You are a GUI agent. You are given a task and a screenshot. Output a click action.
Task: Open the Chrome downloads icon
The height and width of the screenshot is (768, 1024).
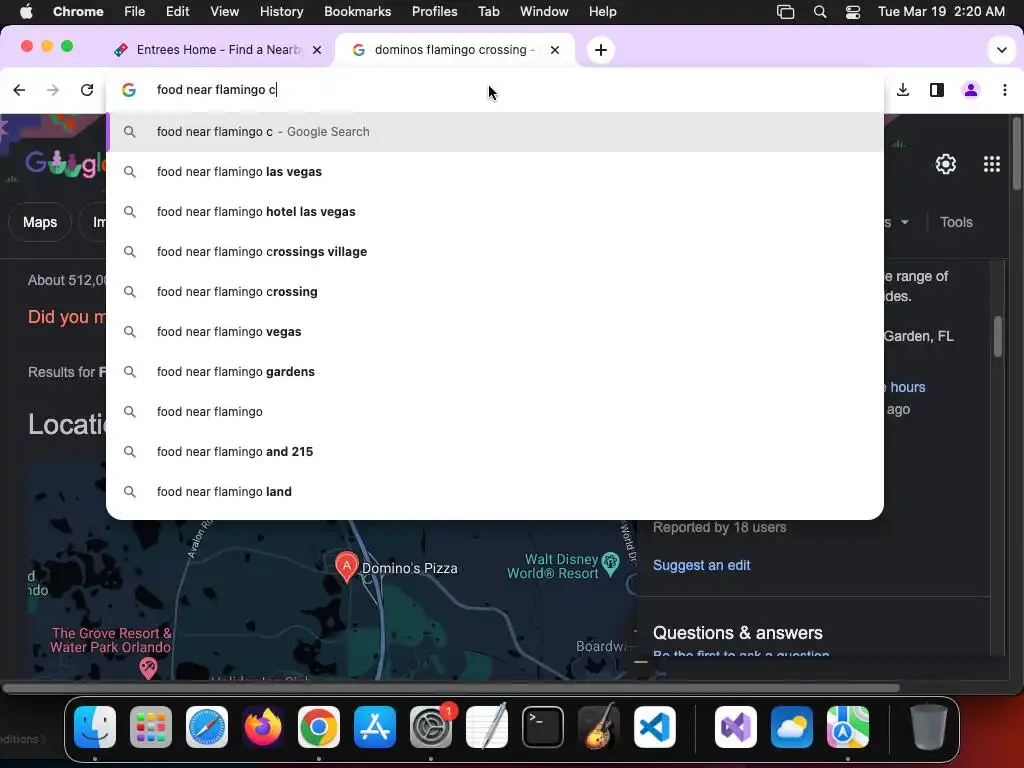click(903, 90)
